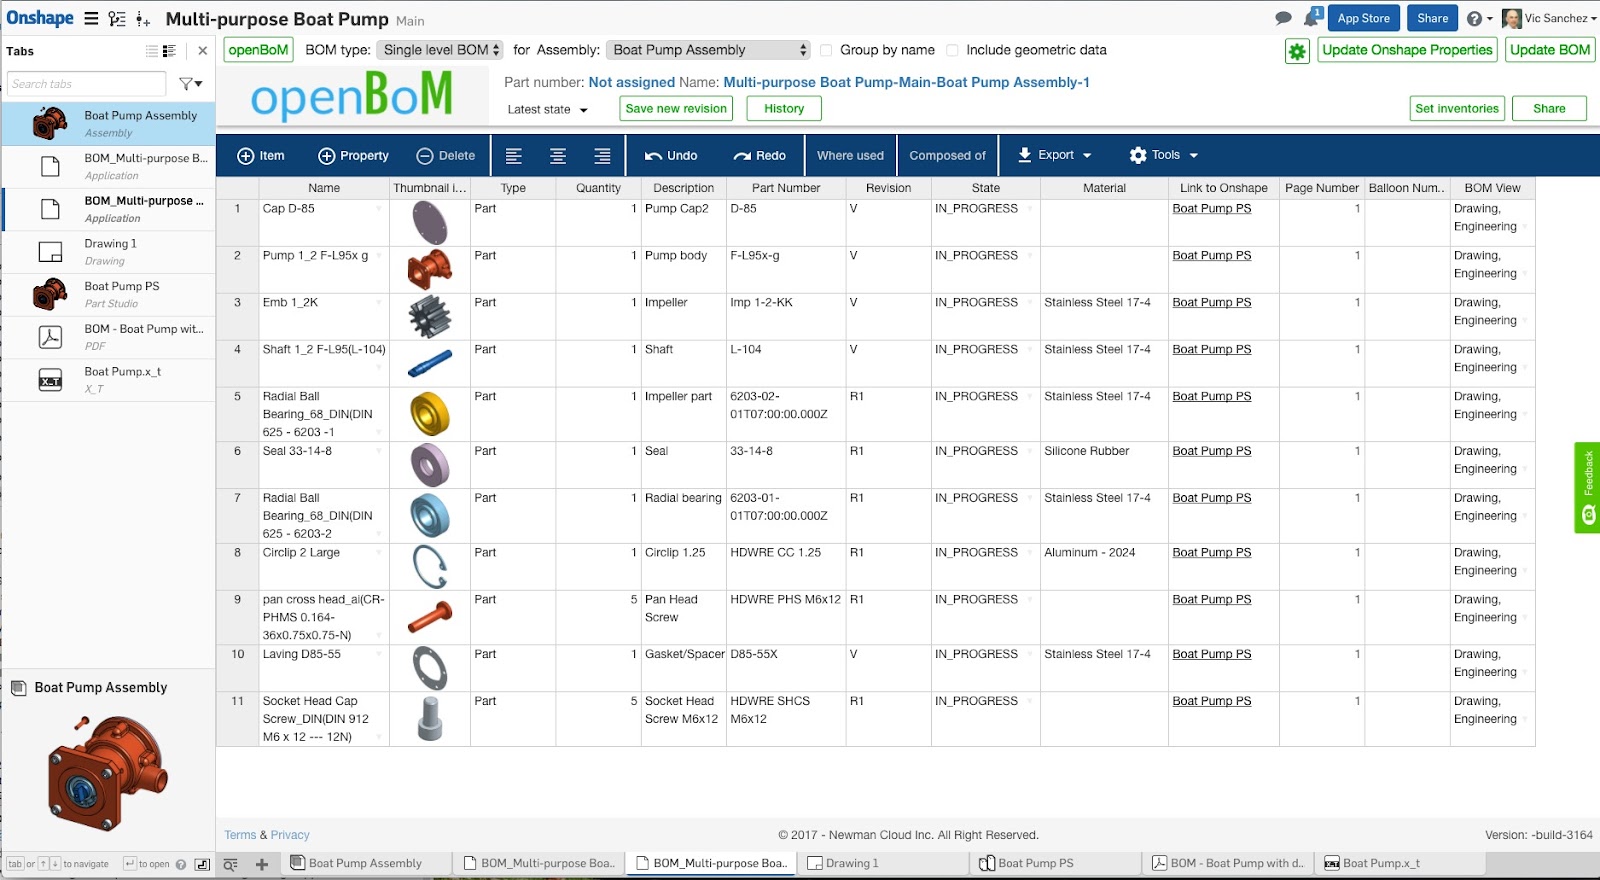Image resolution: width=1600 pixels, height=880 pixels.
Task: Click the create version icon beside the document title
Action: [143, 19]
